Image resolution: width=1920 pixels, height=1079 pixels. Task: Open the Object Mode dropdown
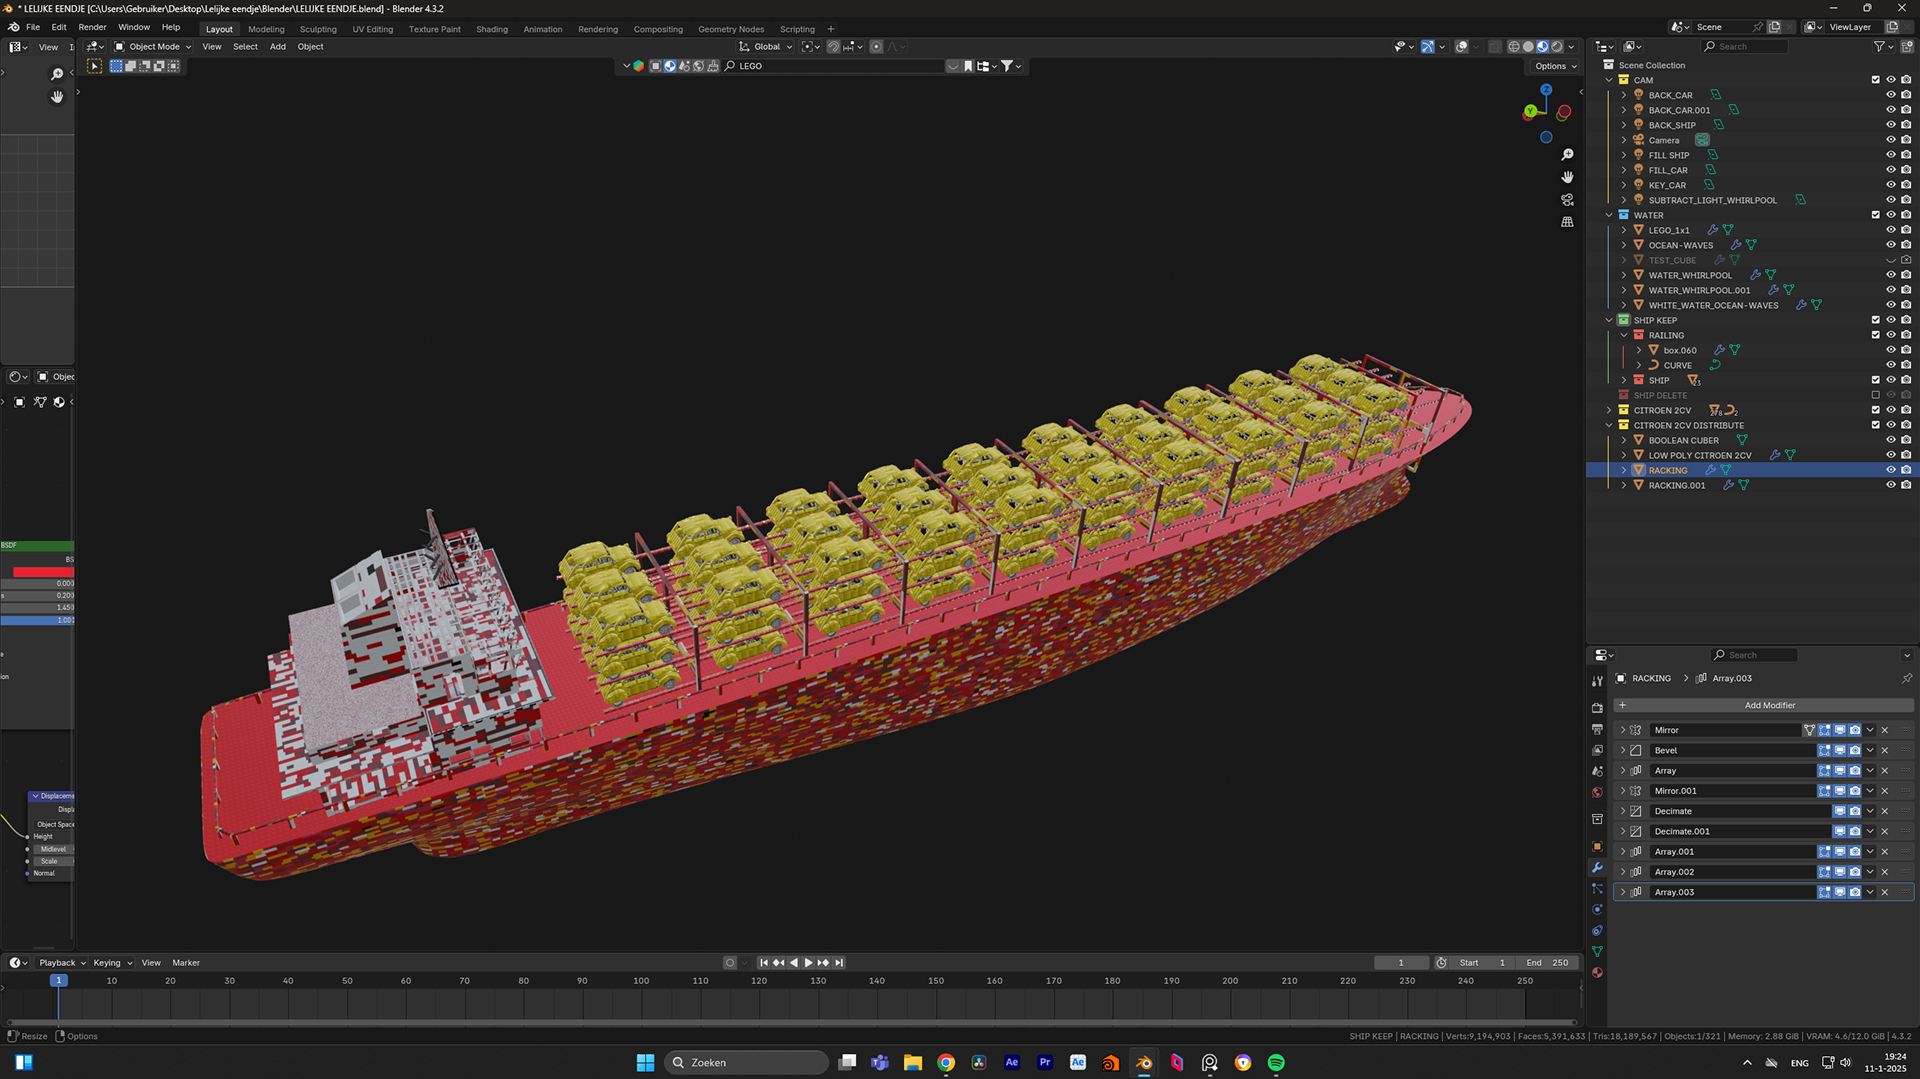coord(152,47)
